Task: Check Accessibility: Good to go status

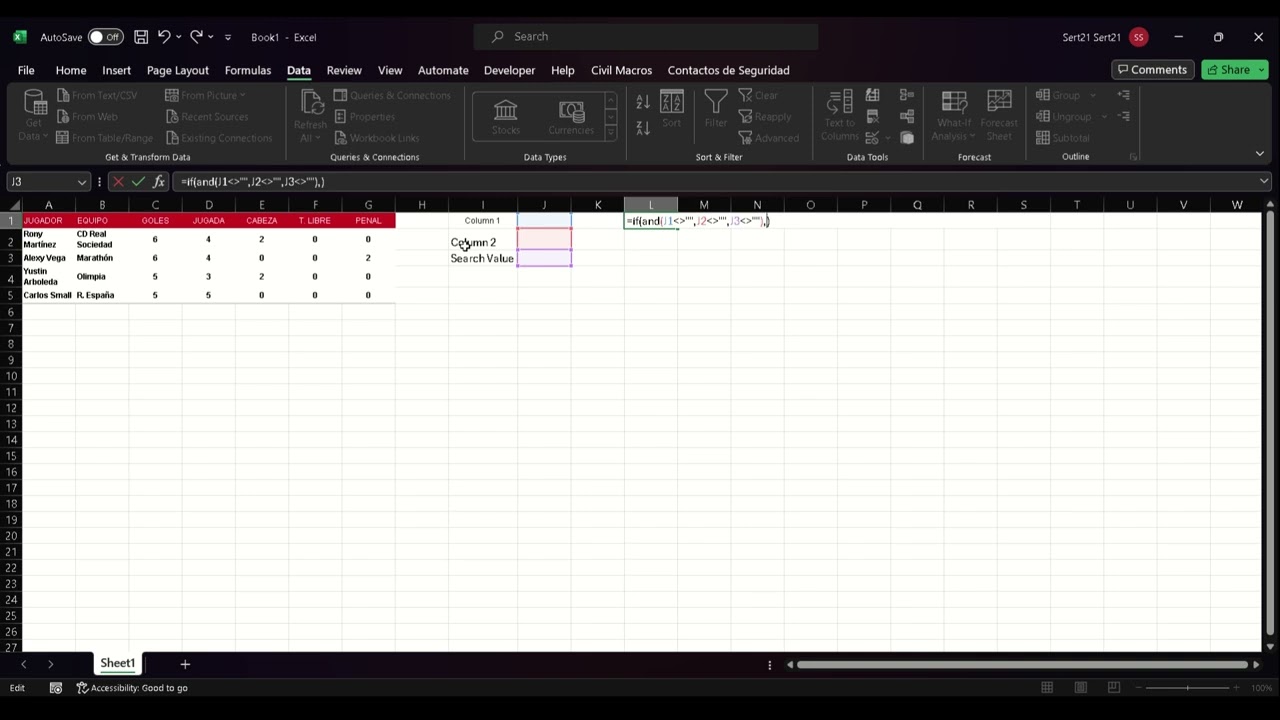Action: tap(132, 688)
